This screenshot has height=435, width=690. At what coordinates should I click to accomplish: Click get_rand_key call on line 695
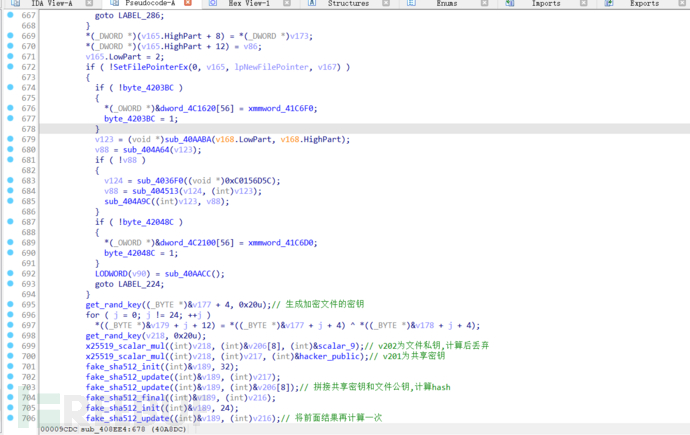(x=113, y=304)
